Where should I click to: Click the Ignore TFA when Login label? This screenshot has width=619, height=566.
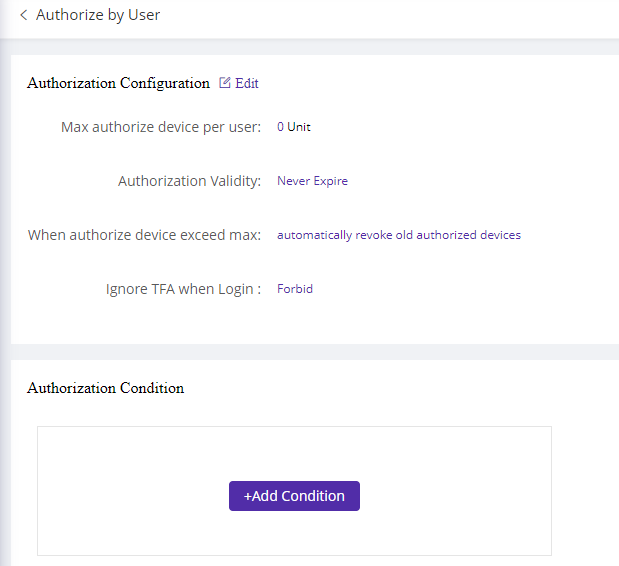[184, 289]
